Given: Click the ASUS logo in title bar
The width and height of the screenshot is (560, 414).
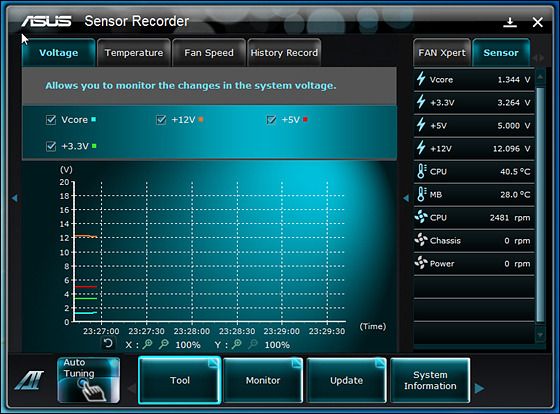Looking at the screenshot, I should tap(46, 21).
